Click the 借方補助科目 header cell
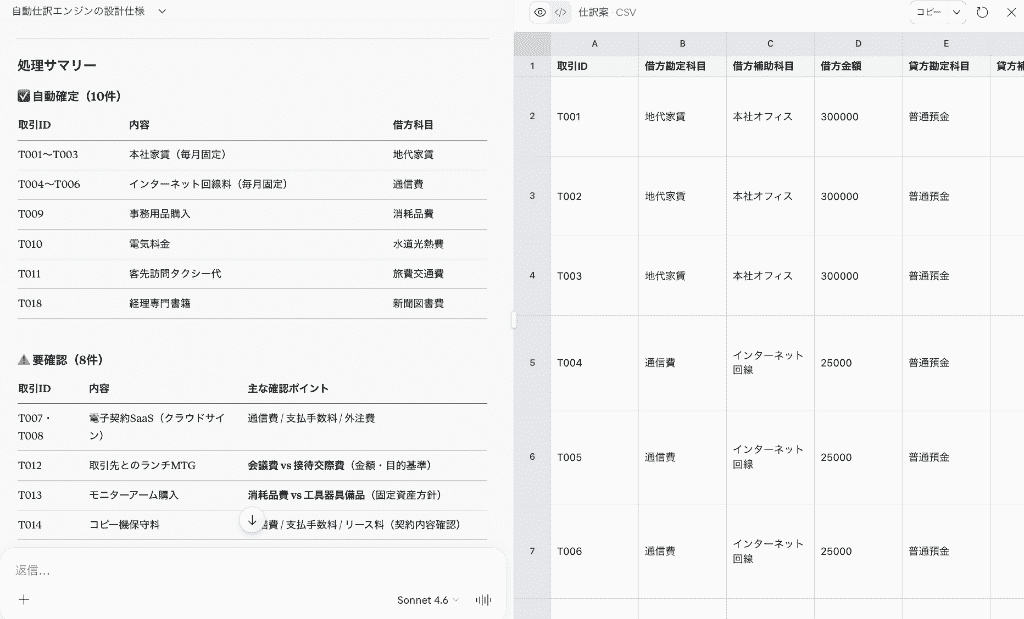The width and height of the screenshot is (1024, 619). click(771, 66)
